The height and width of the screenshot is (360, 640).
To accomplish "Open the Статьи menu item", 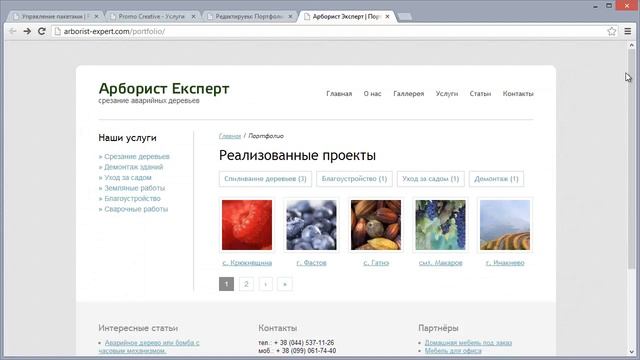I will [x=480, y=93].
